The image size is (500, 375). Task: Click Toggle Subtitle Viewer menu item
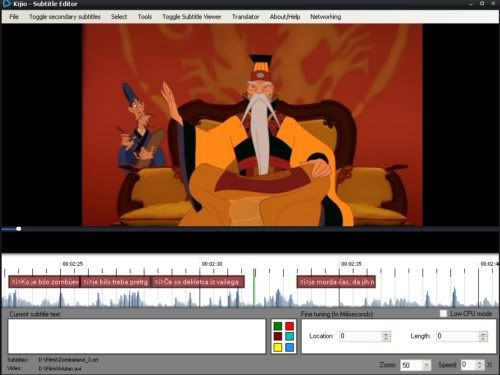point(192,17)
